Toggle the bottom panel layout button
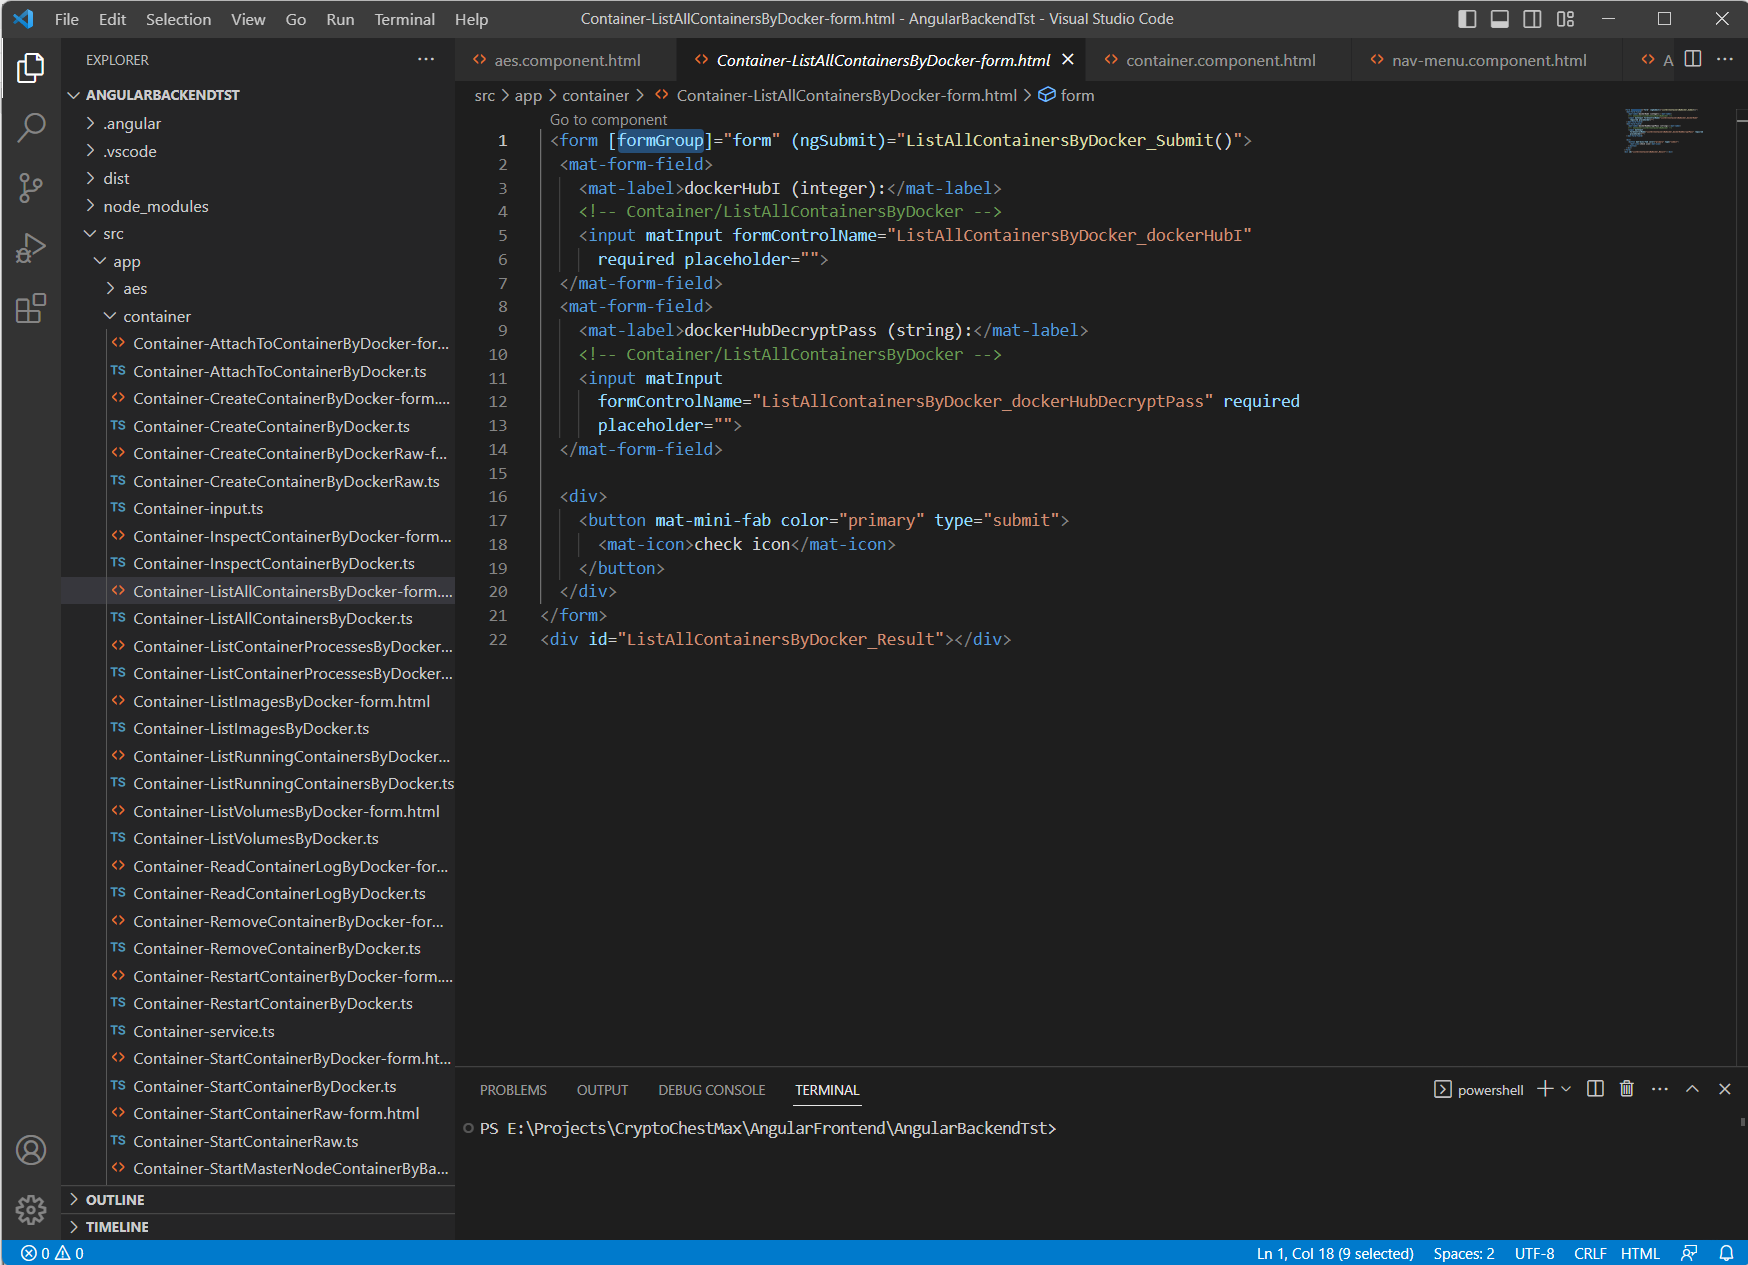1748x1265 pixels. tap(1499, 19)
